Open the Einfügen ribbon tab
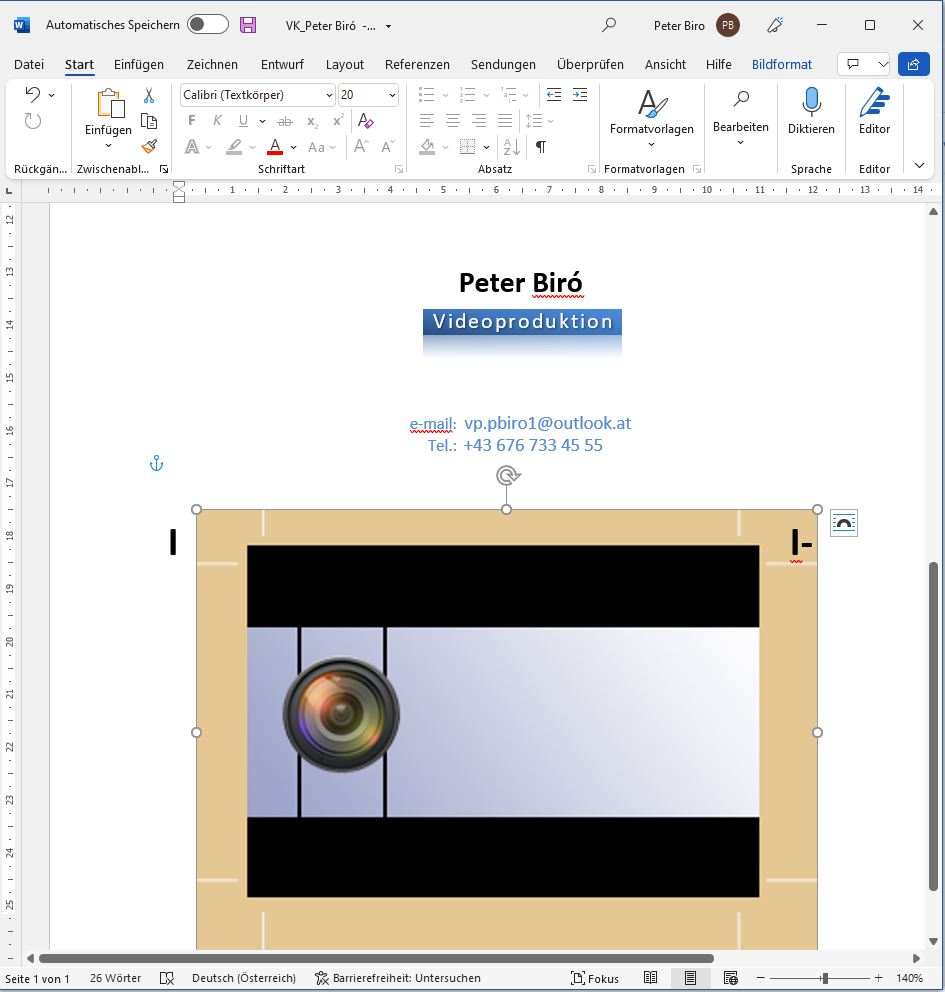This screenshot has width=945, height=992. (x=138, y=64)
